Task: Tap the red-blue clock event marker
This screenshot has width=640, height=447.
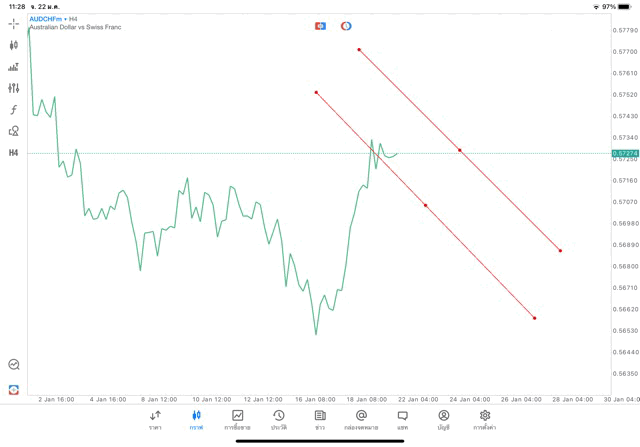Action: click(x=346, y=26)
